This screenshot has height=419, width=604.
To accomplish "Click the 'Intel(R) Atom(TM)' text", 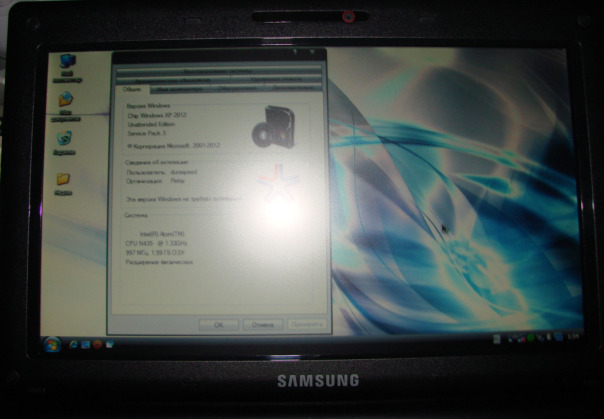I will click(x=162, y=234).
